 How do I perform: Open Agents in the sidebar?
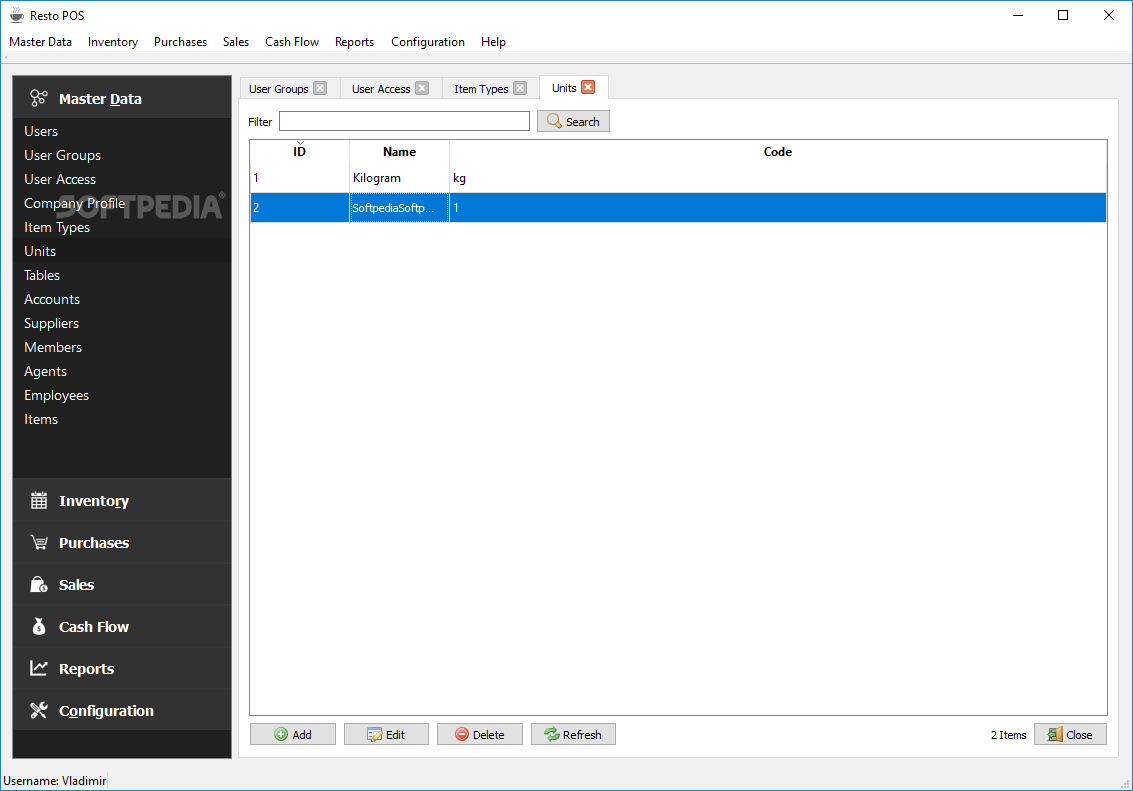click(46, 371)
